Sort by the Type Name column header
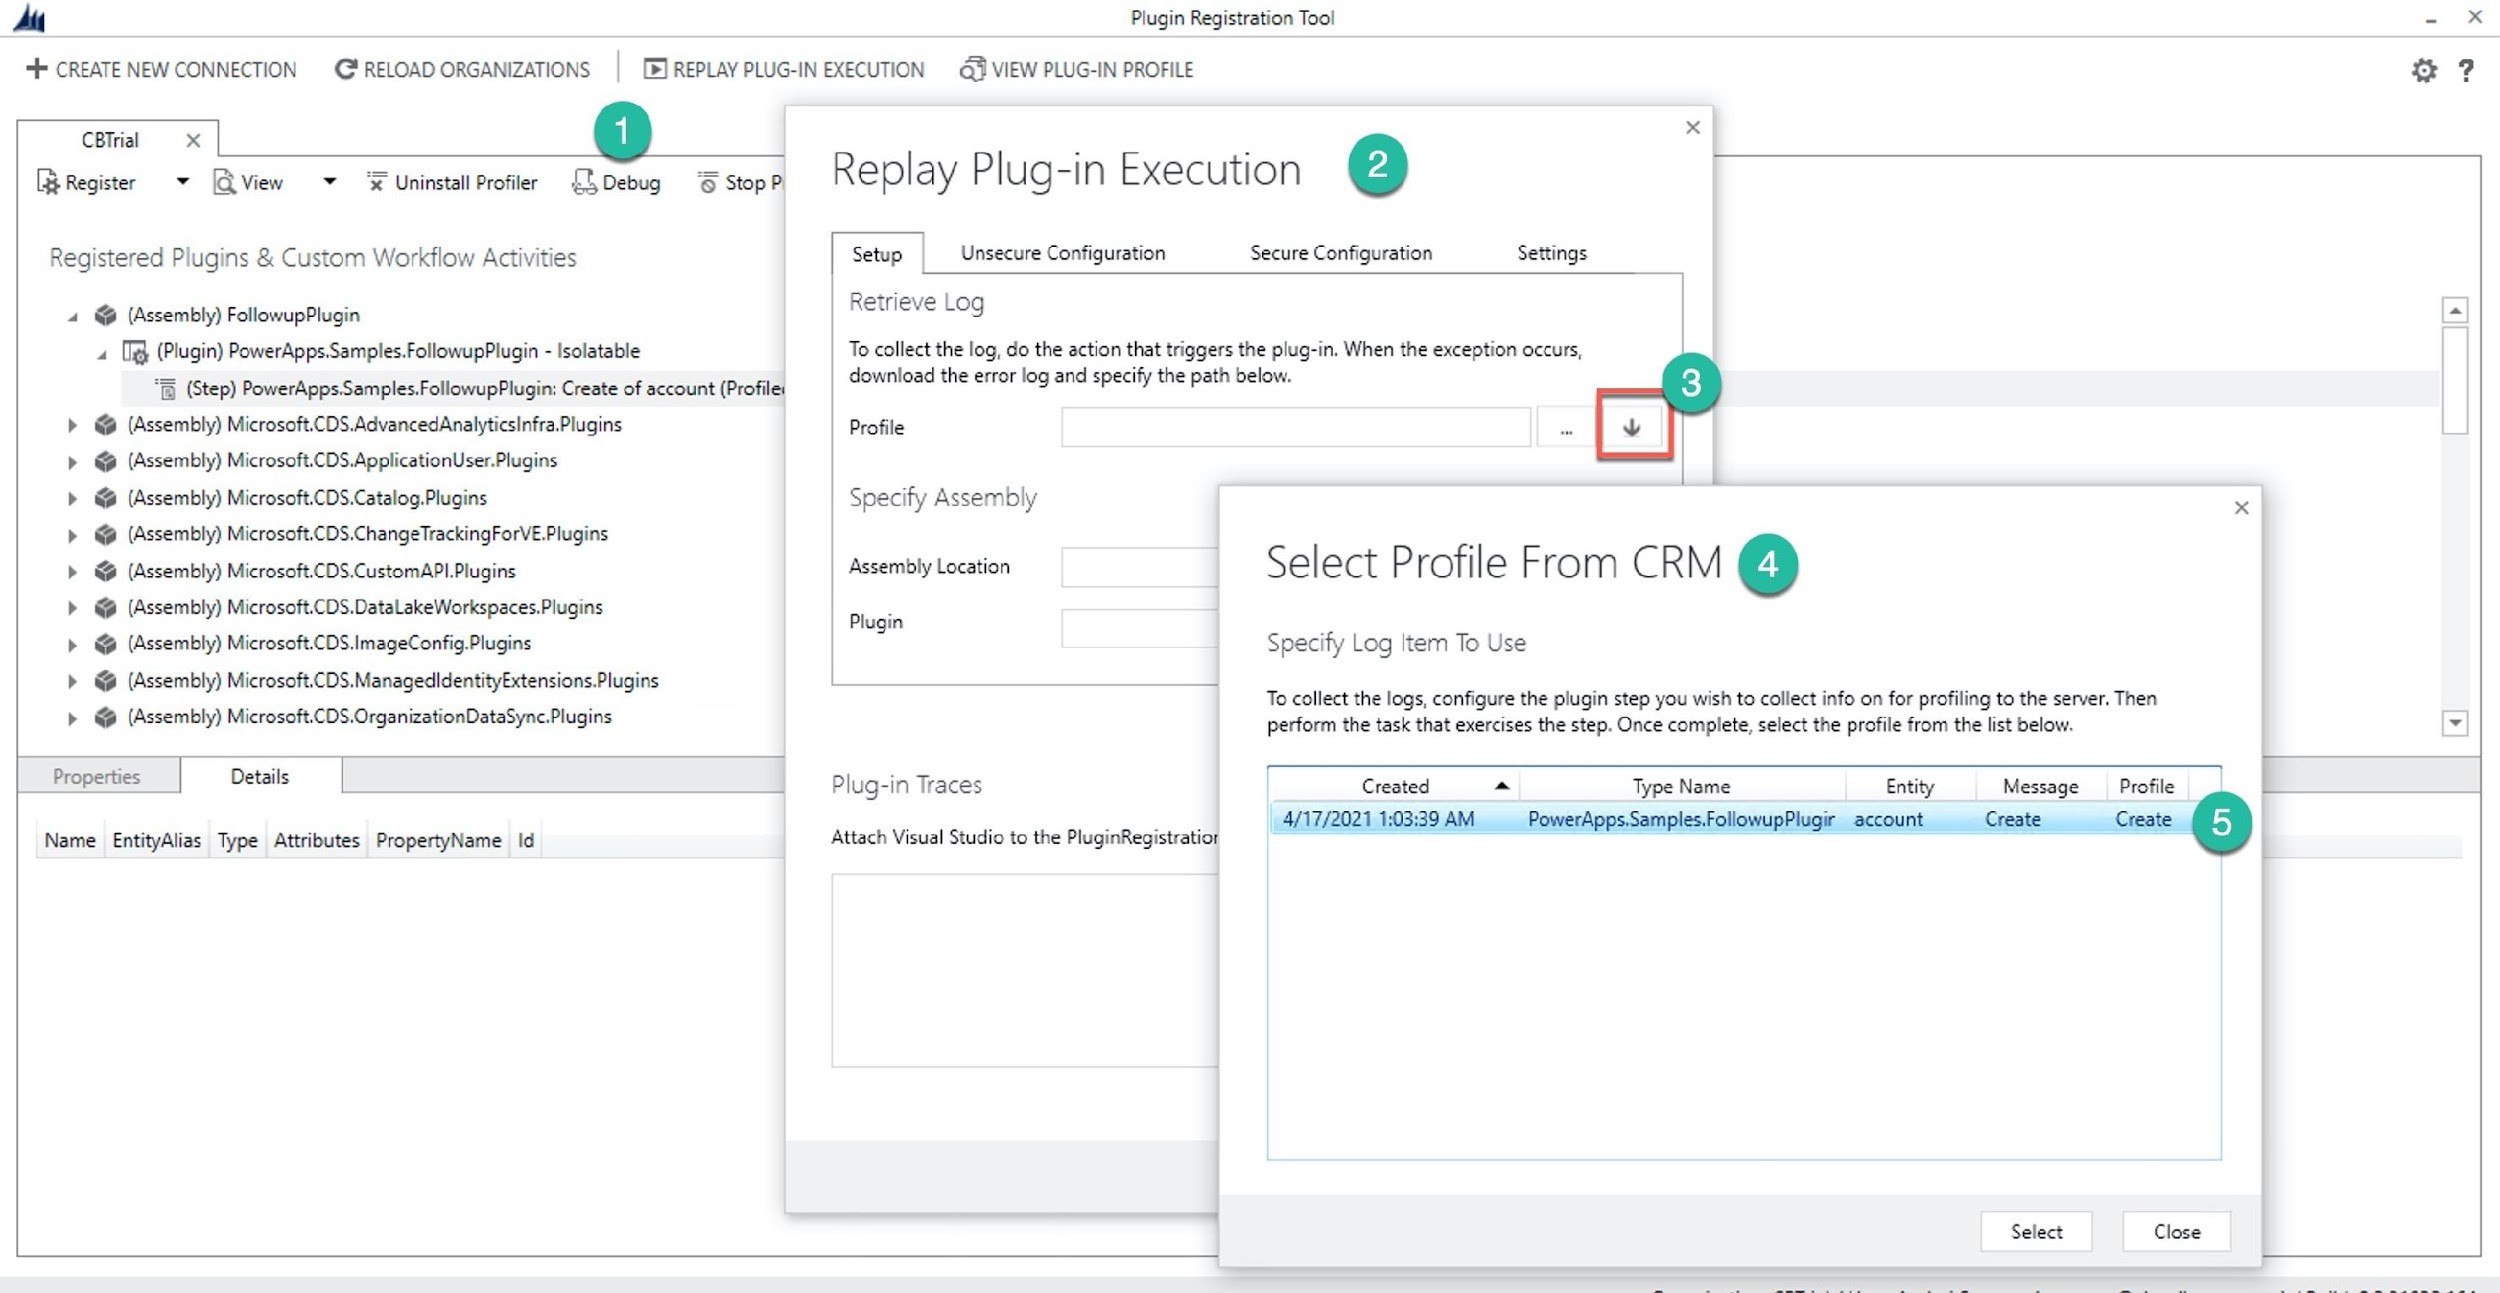 [1682, 786]
